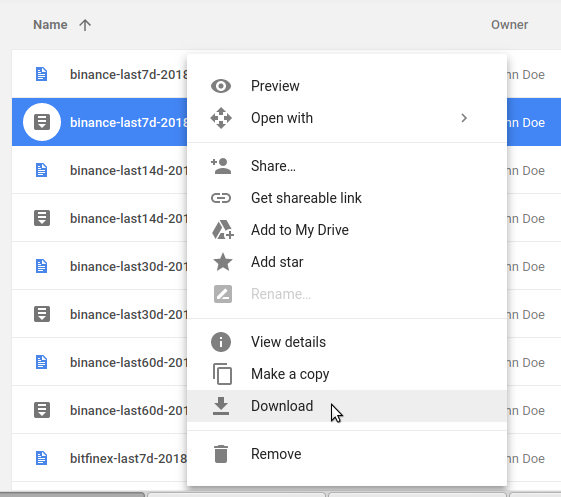Click the chain link icon
Screen dimensions: 561x497
221,198
